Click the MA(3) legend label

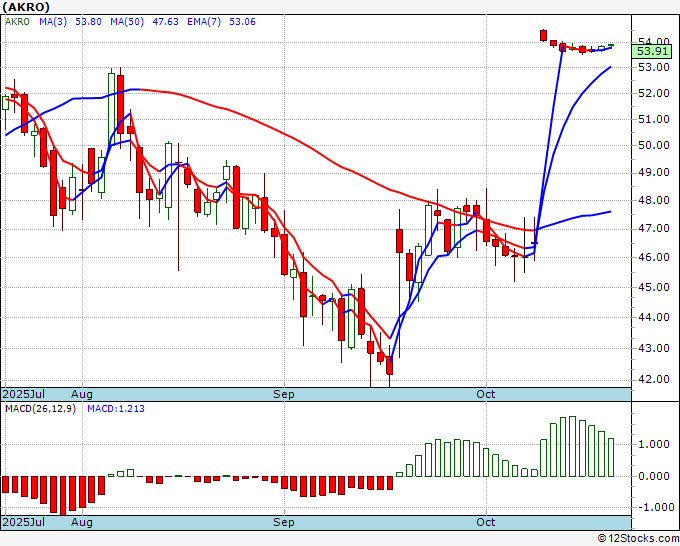click(53, 22)
